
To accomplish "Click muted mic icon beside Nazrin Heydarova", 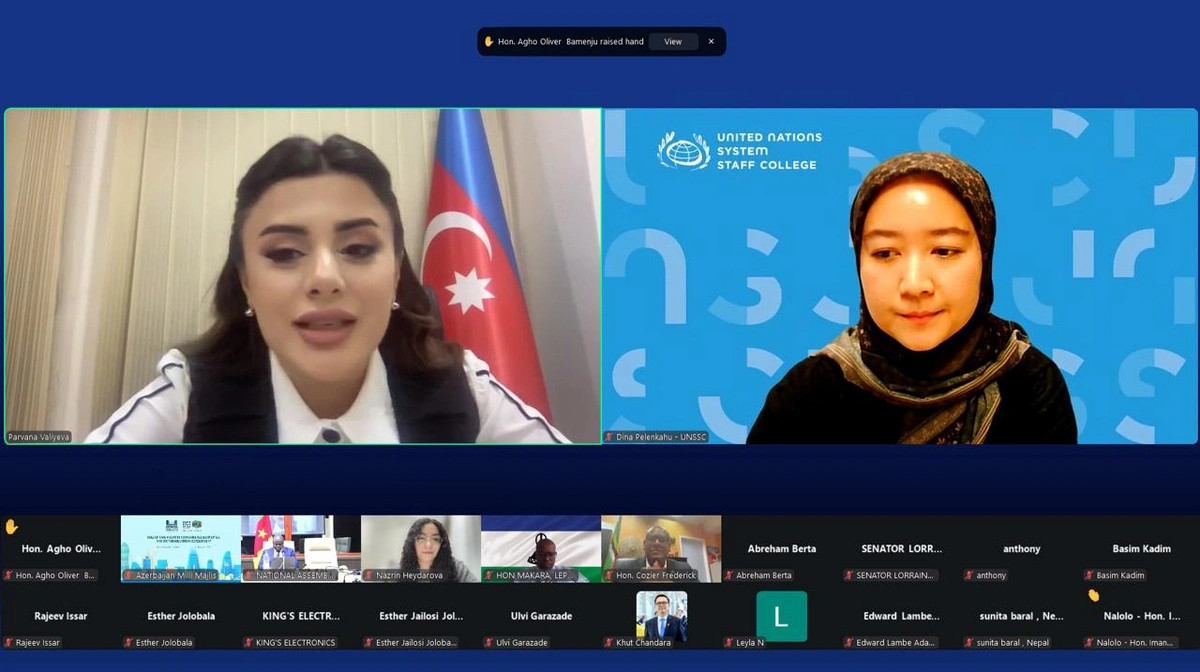I will tap(369, 575).
